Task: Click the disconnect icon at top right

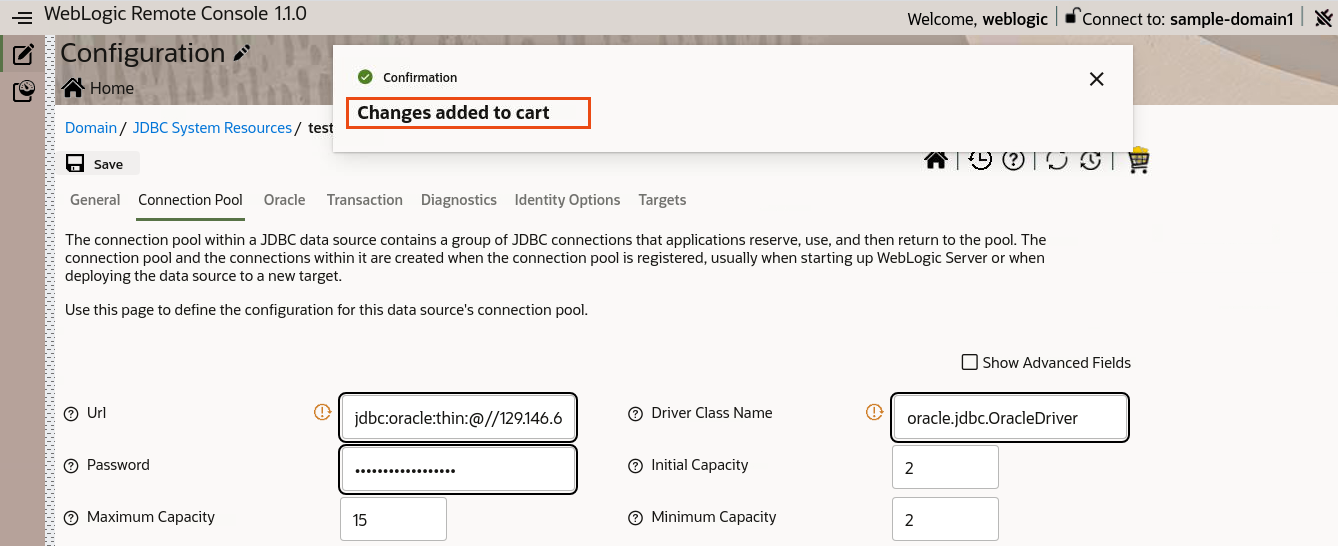Action: (1322, 18)
